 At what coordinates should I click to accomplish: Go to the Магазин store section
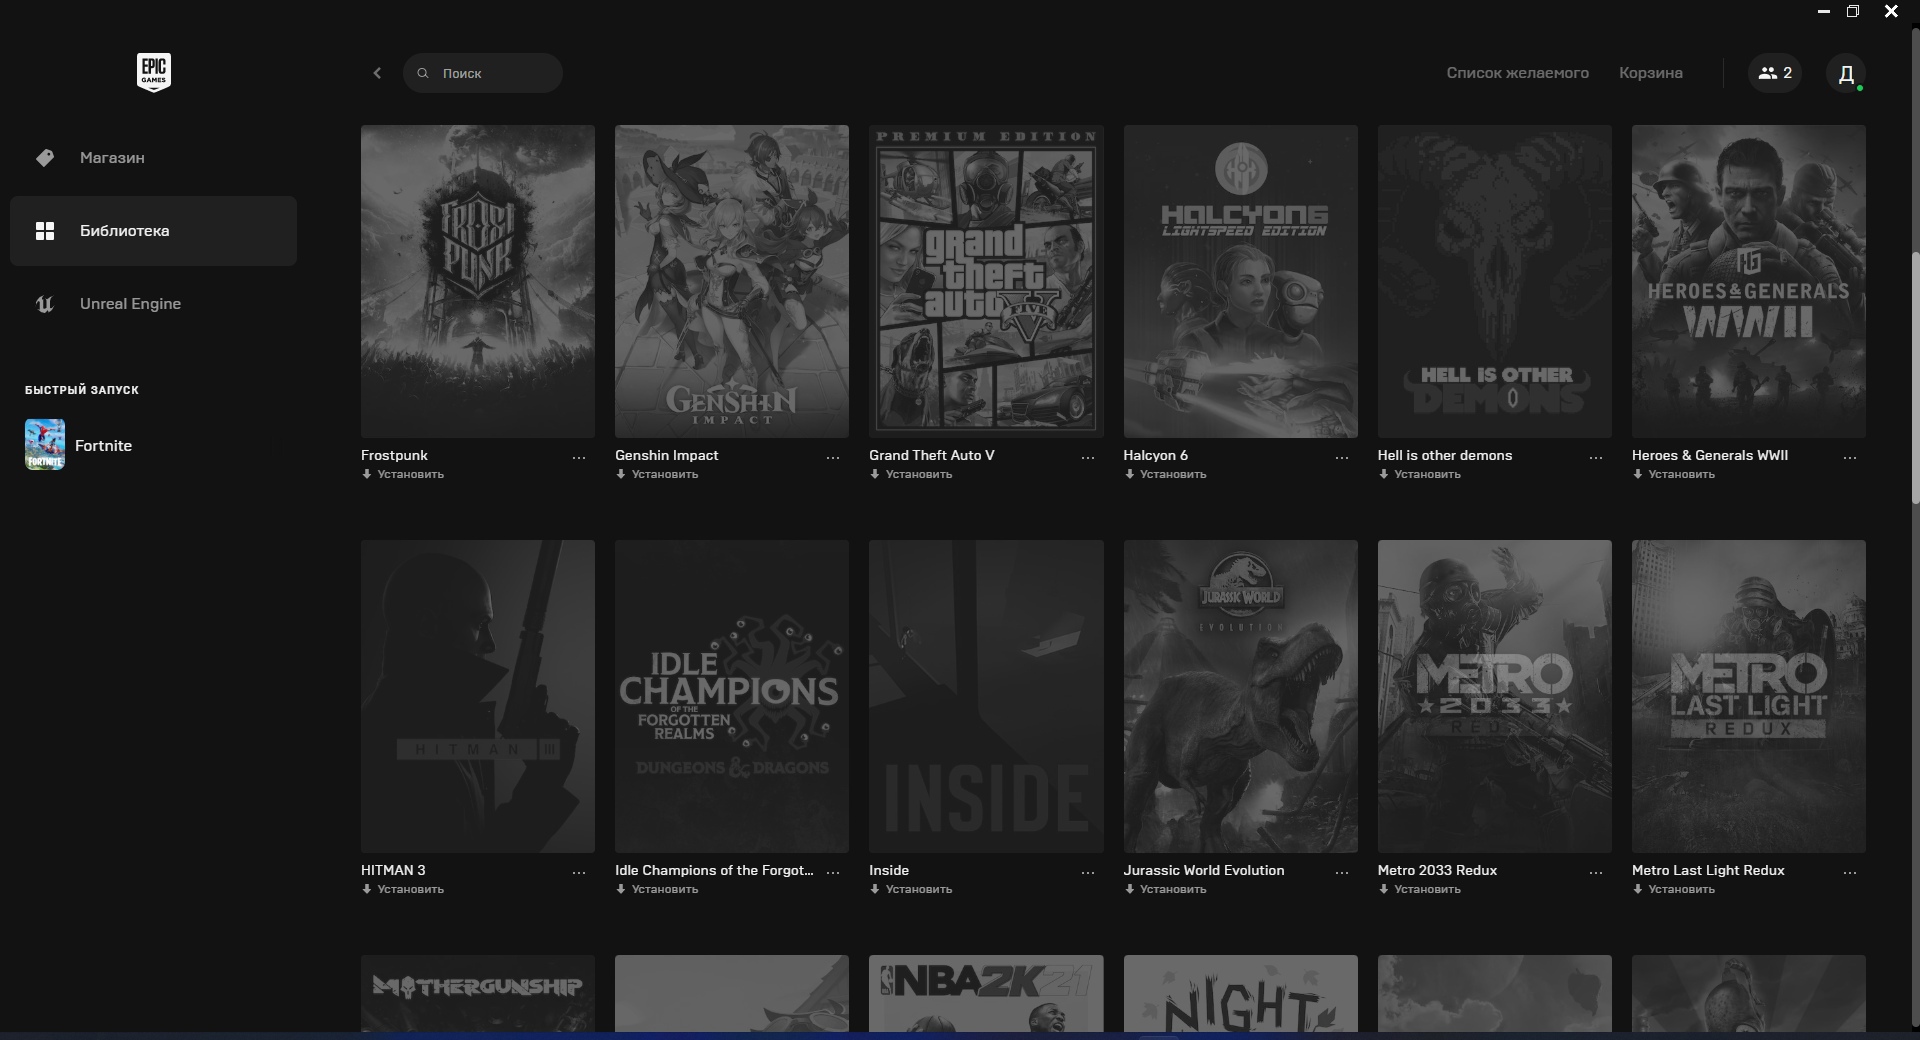[x=112, y=158]
